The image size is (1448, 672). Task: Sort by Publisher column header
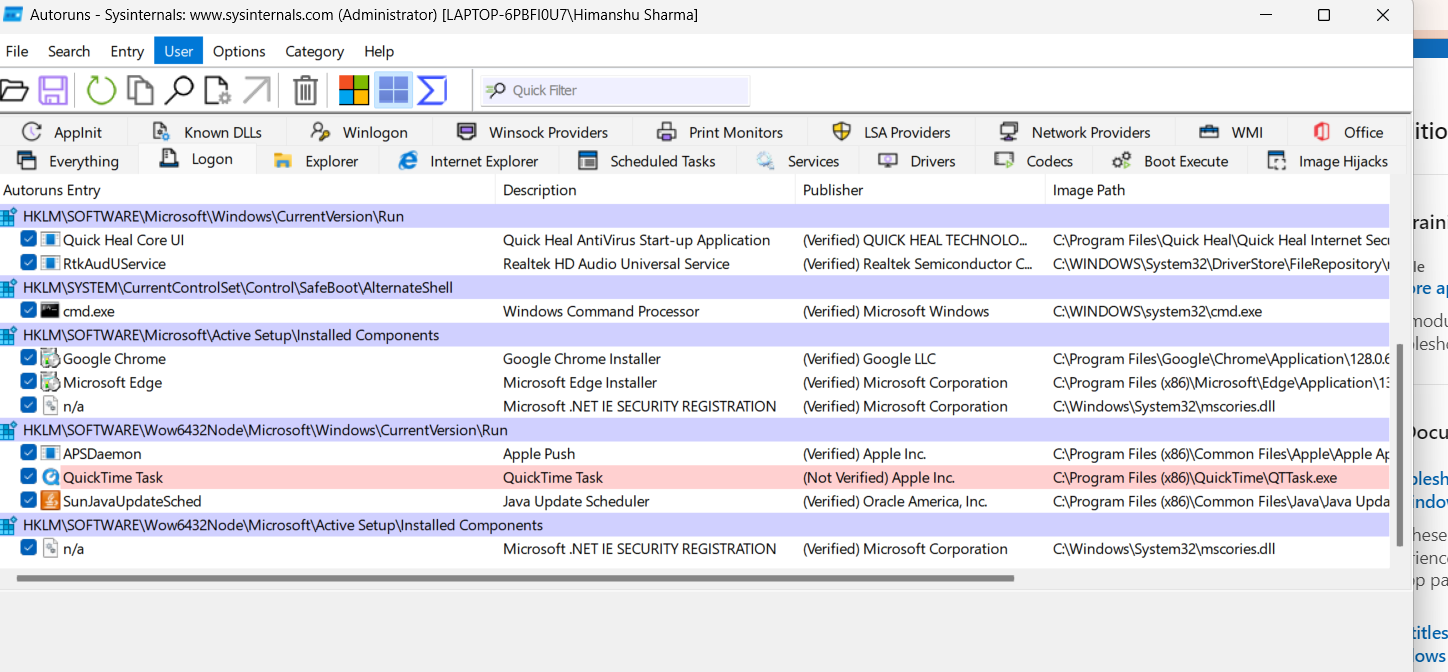coord(921,190)
